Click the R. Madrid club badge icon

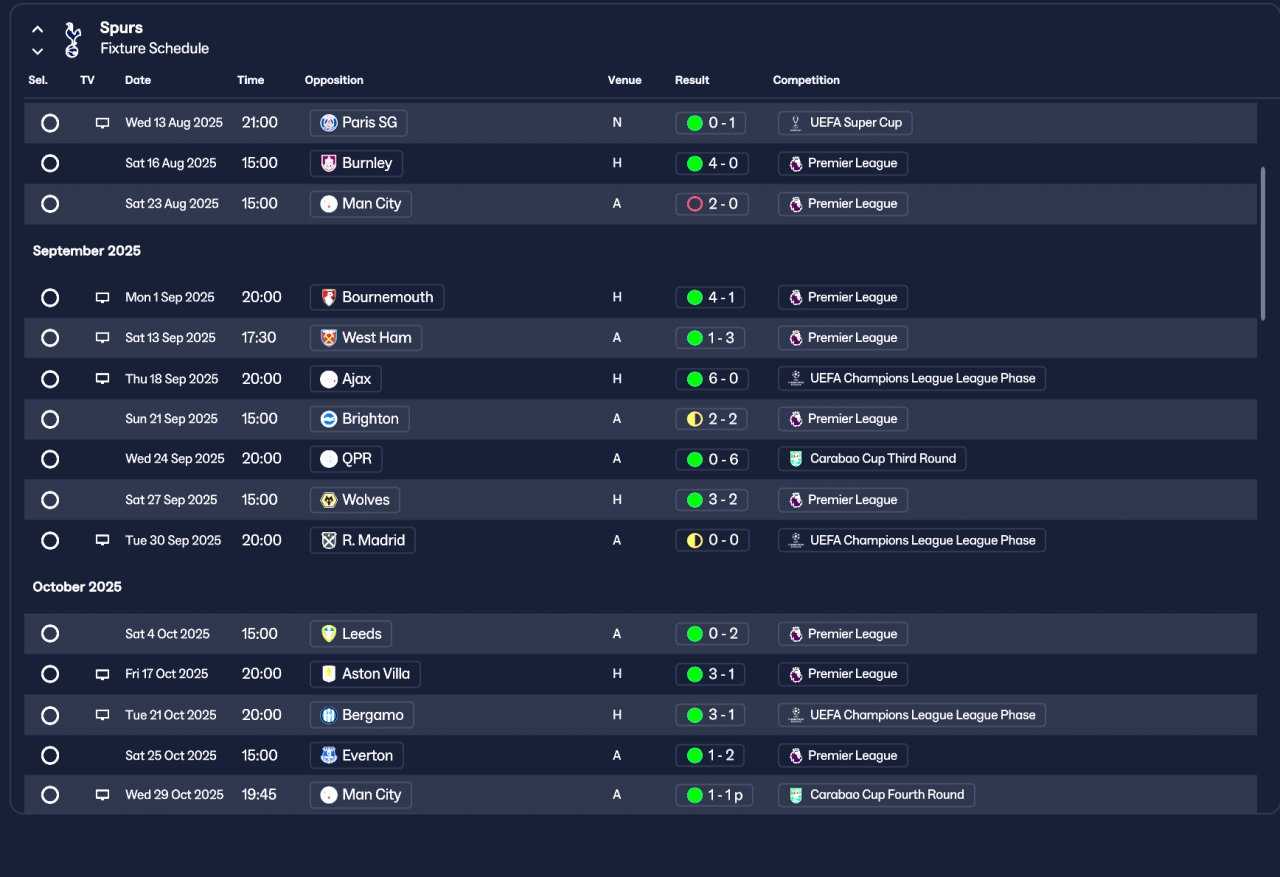tap(329, 541)
